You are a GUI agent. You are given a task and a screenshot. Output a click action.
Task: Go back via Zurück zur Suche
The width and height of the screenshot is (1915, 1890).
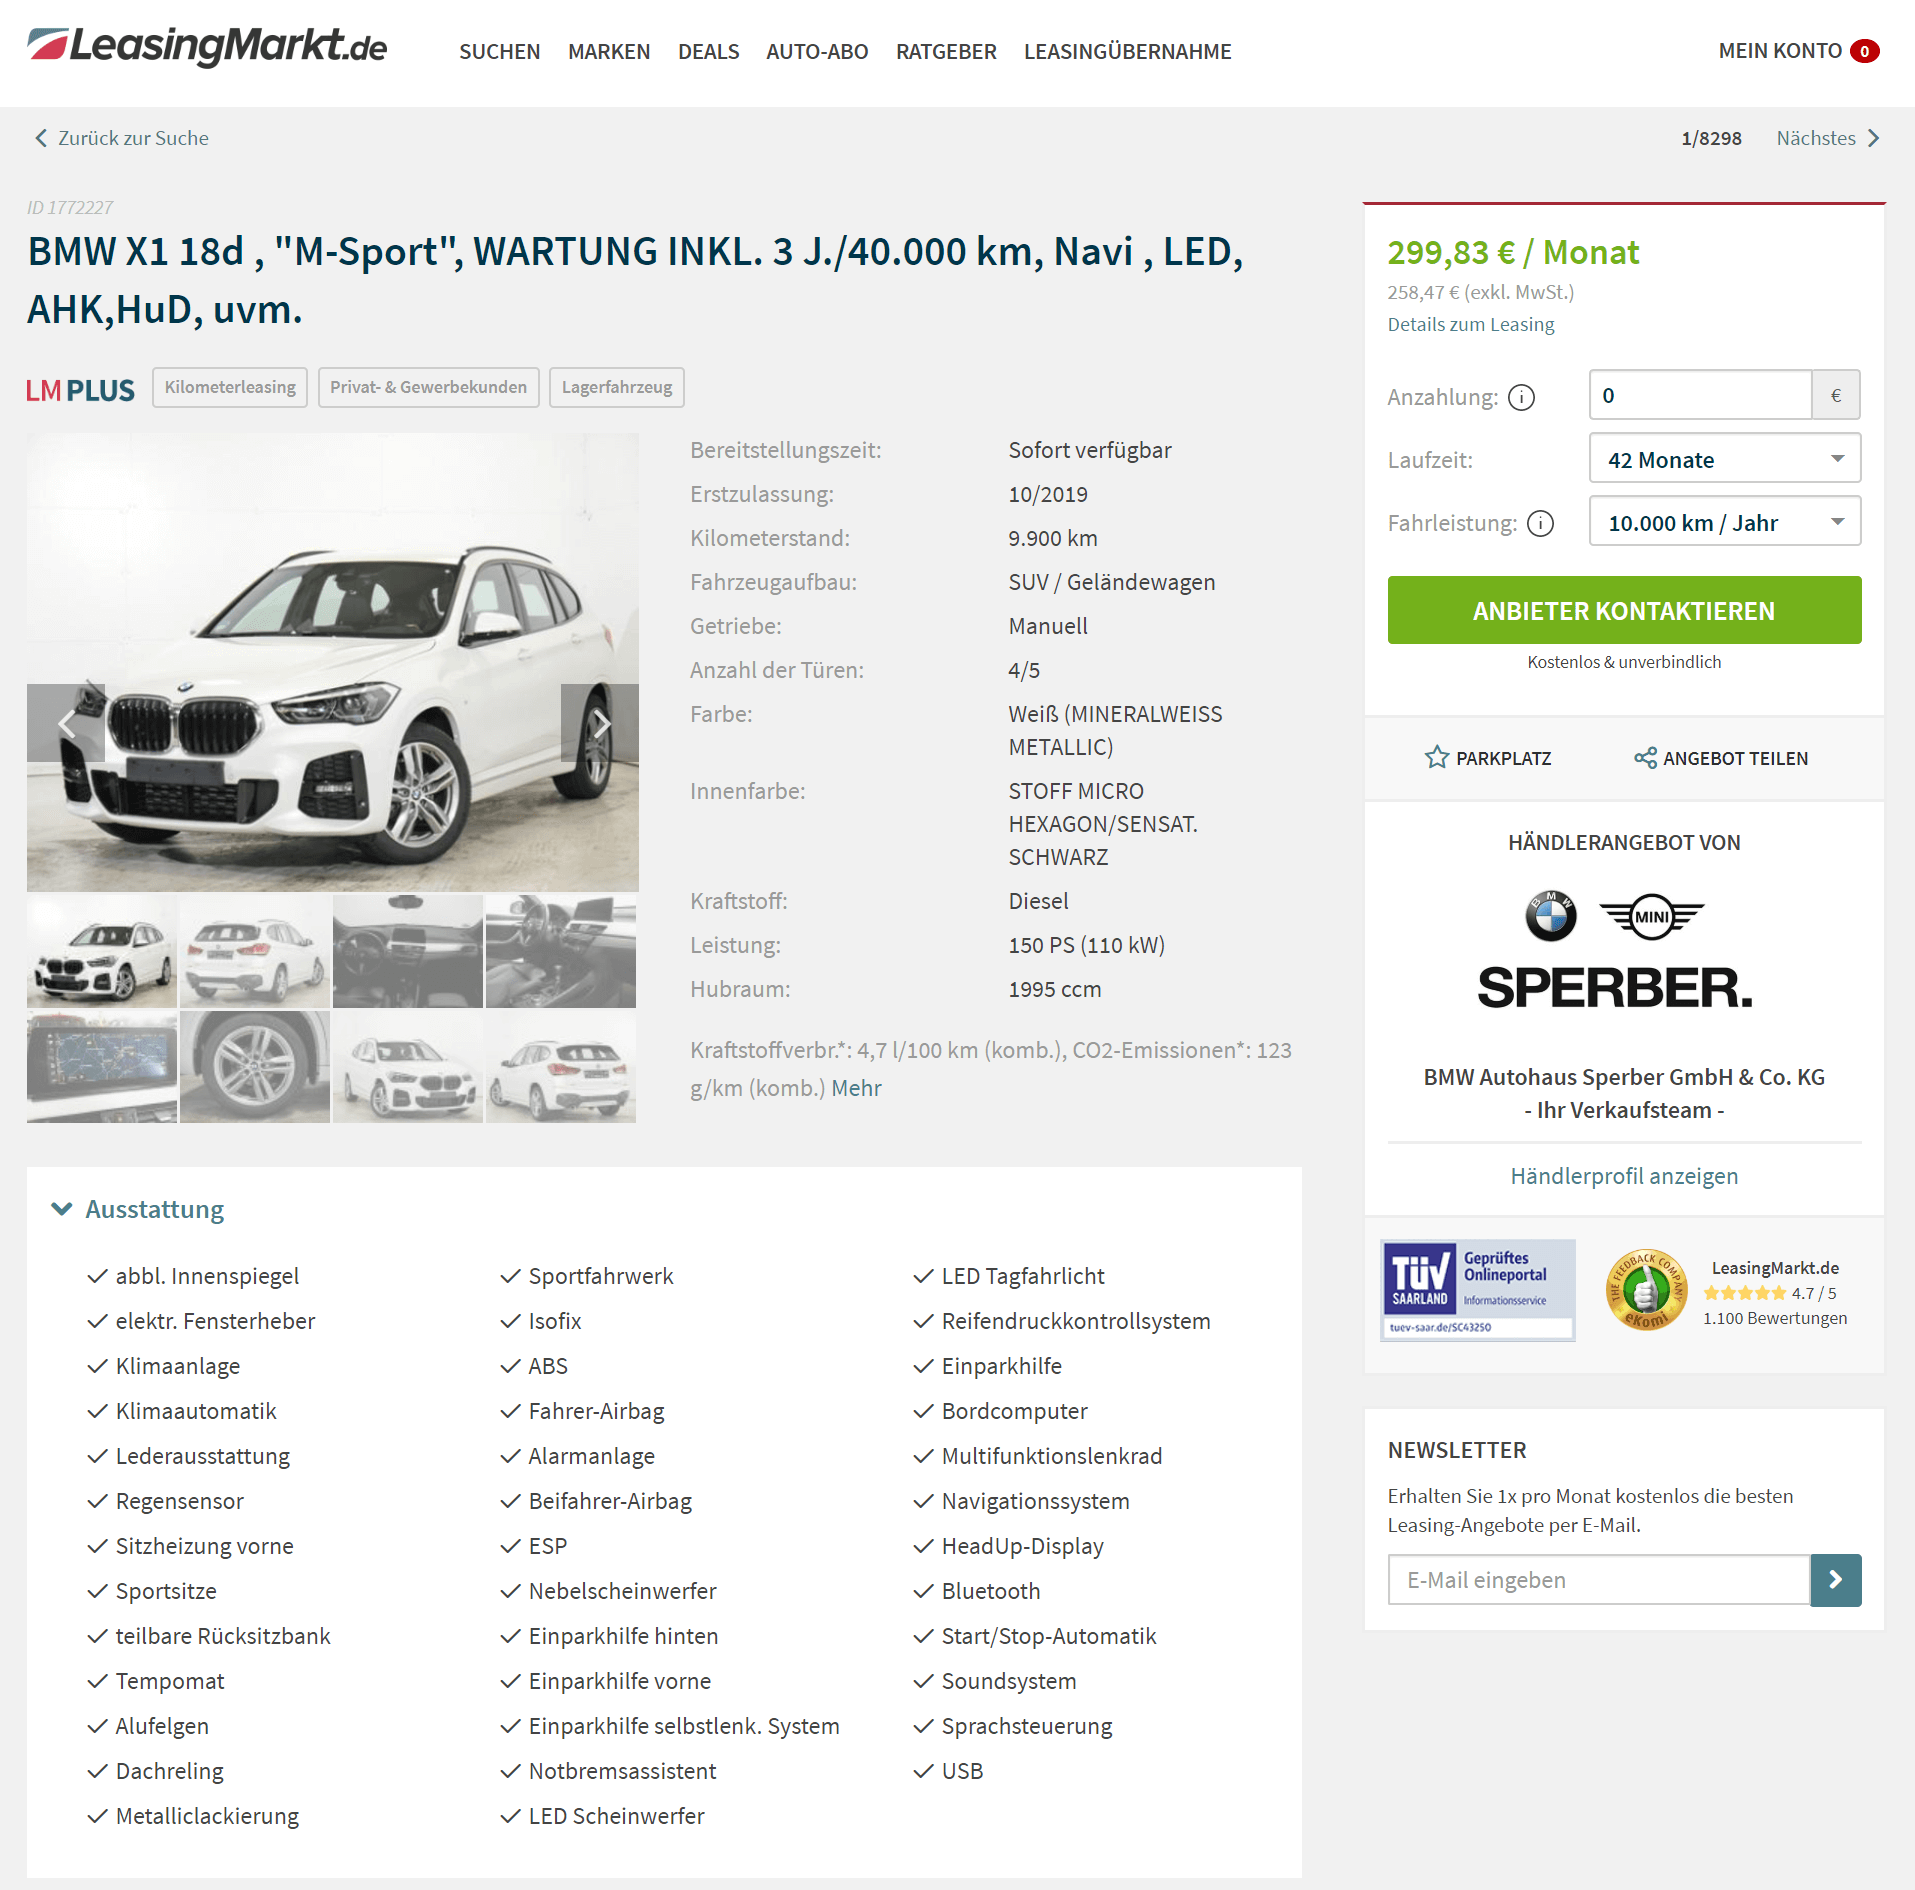pos(122,138)
